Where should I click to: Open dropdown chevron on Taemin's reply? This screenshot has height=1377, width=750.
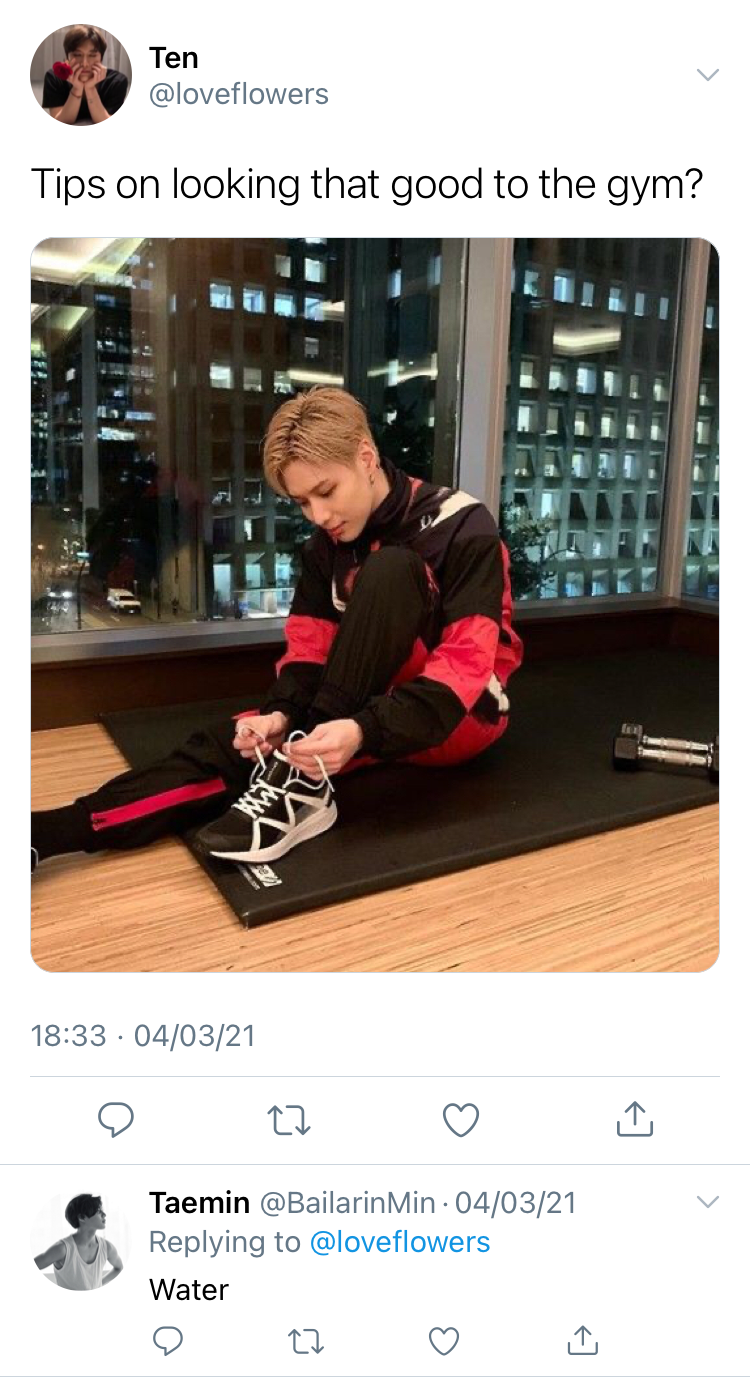707,1201
